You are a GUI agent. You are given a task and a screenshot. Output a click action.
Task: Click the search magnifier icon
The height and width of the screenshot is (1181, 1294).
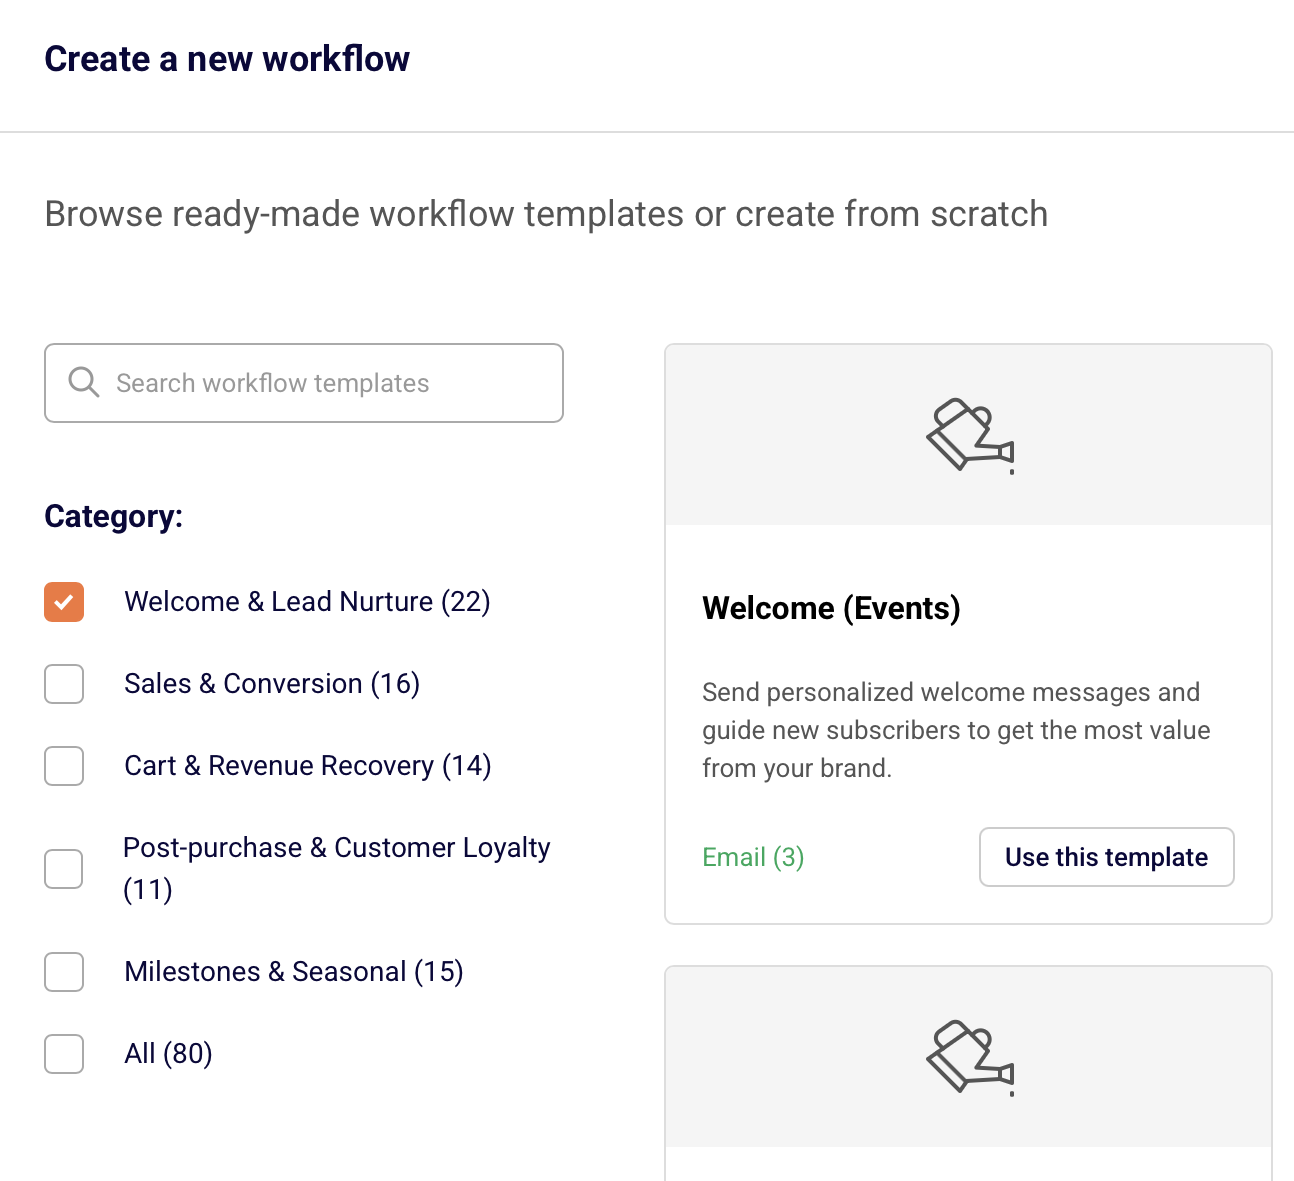(x=84, y=382)
